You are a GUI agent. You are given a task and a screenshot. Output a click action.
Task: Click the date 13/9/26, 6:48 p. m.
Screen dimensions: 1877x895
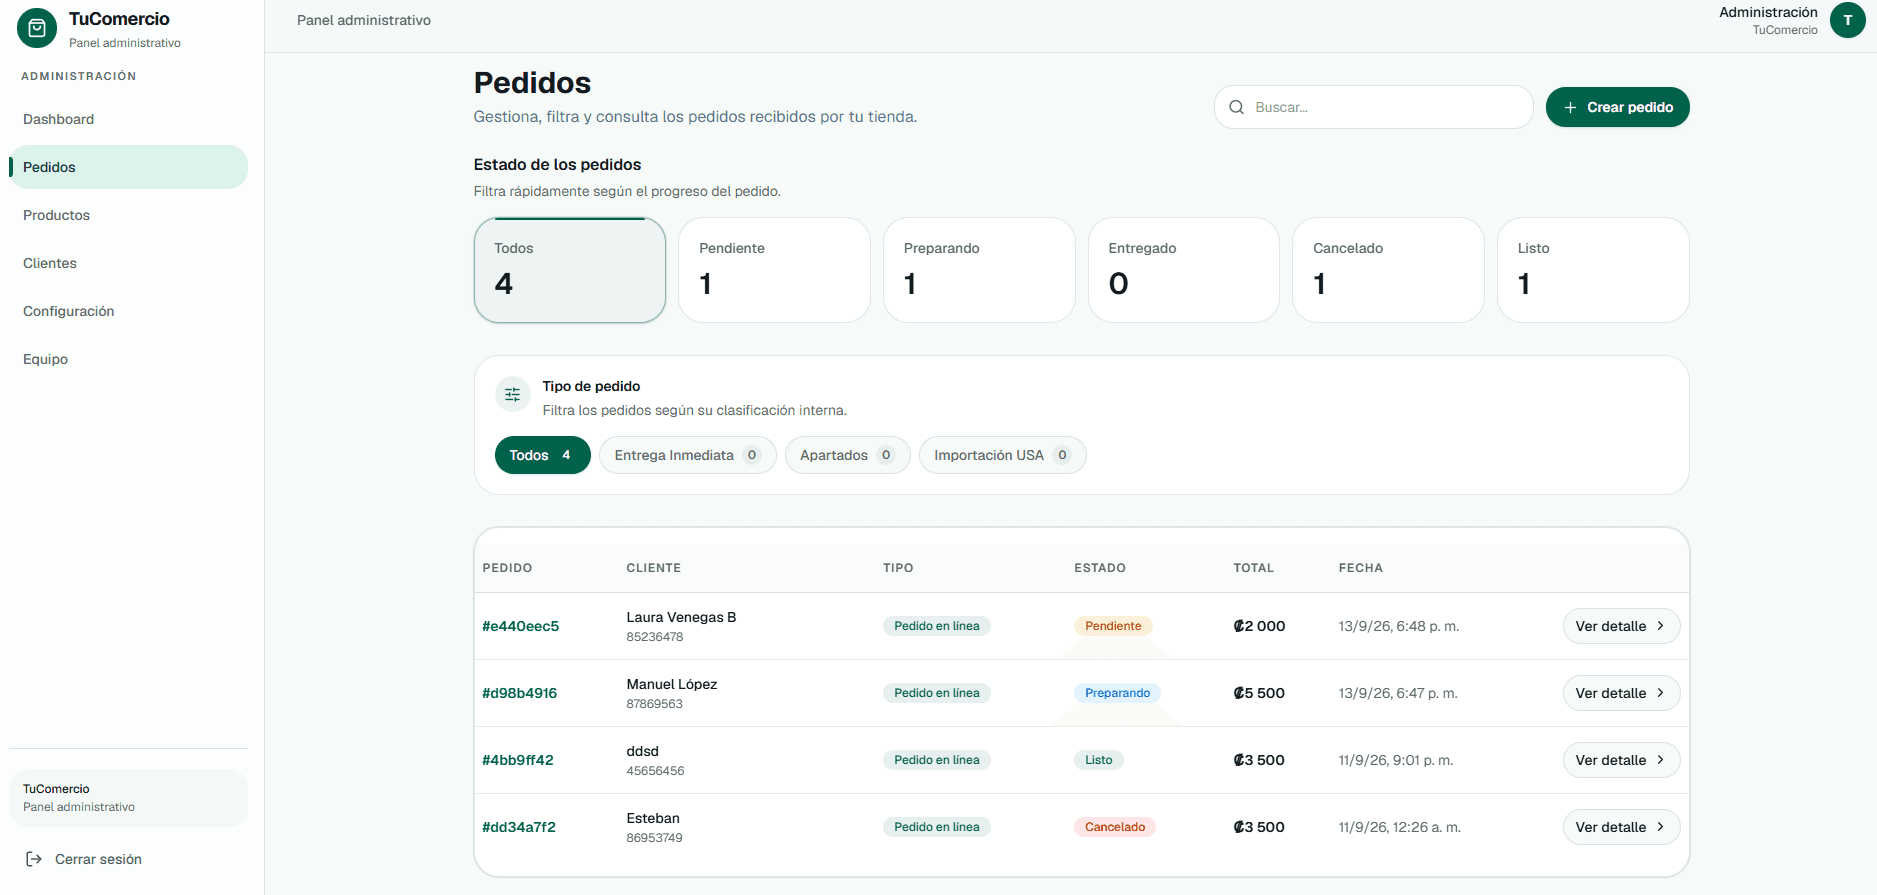coord(1399,626)
